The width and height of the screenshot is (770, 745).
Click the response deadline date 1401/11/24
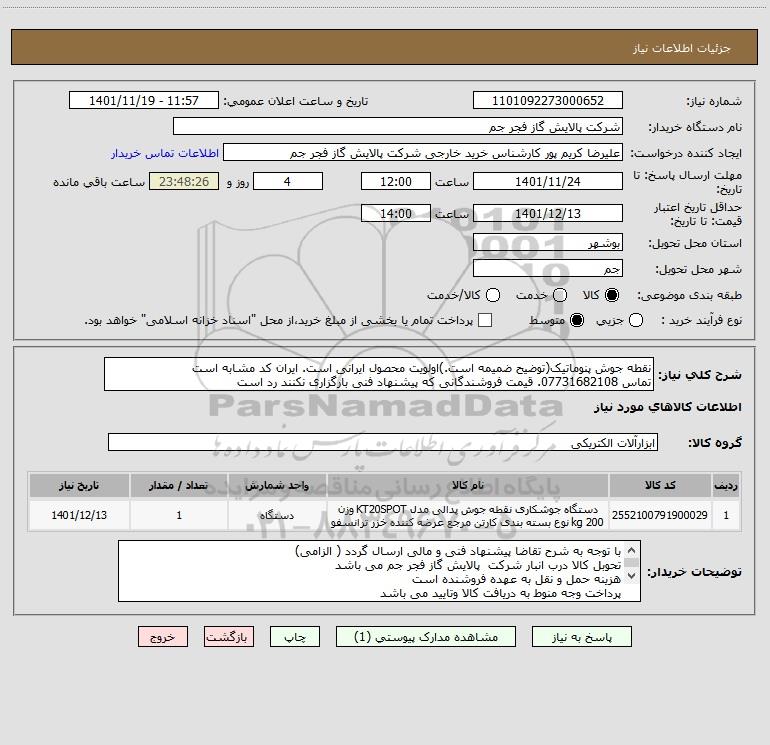tap(548, 181)
